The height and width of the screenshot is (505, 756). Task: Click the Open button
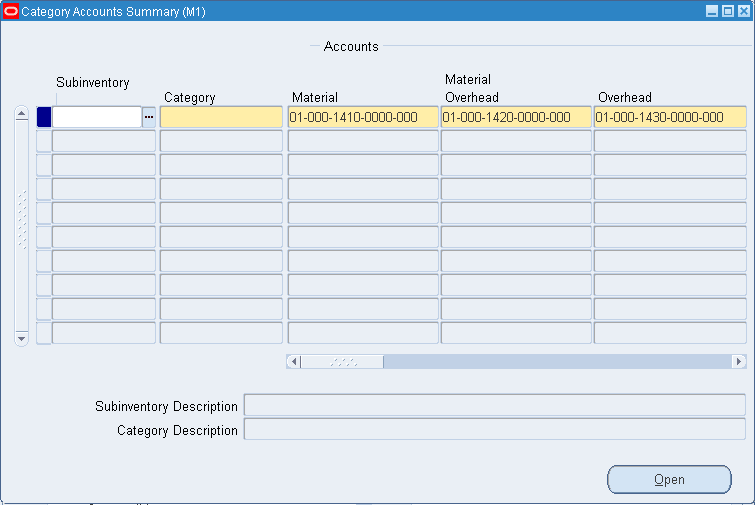669,479
